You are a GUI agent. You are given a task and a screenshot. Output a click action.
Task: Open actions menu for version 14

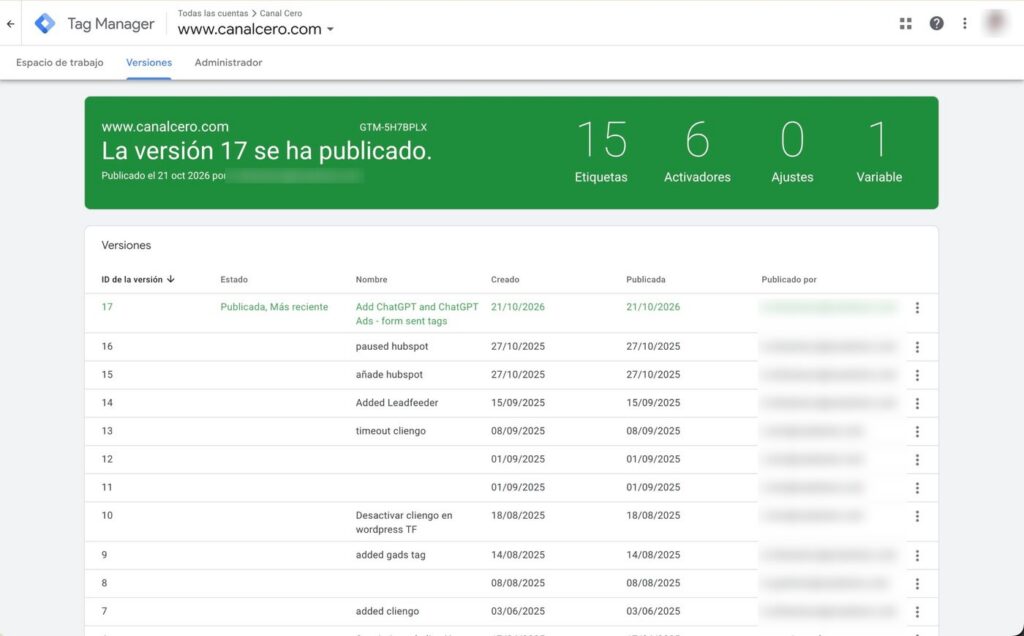[x=917, y=404]
